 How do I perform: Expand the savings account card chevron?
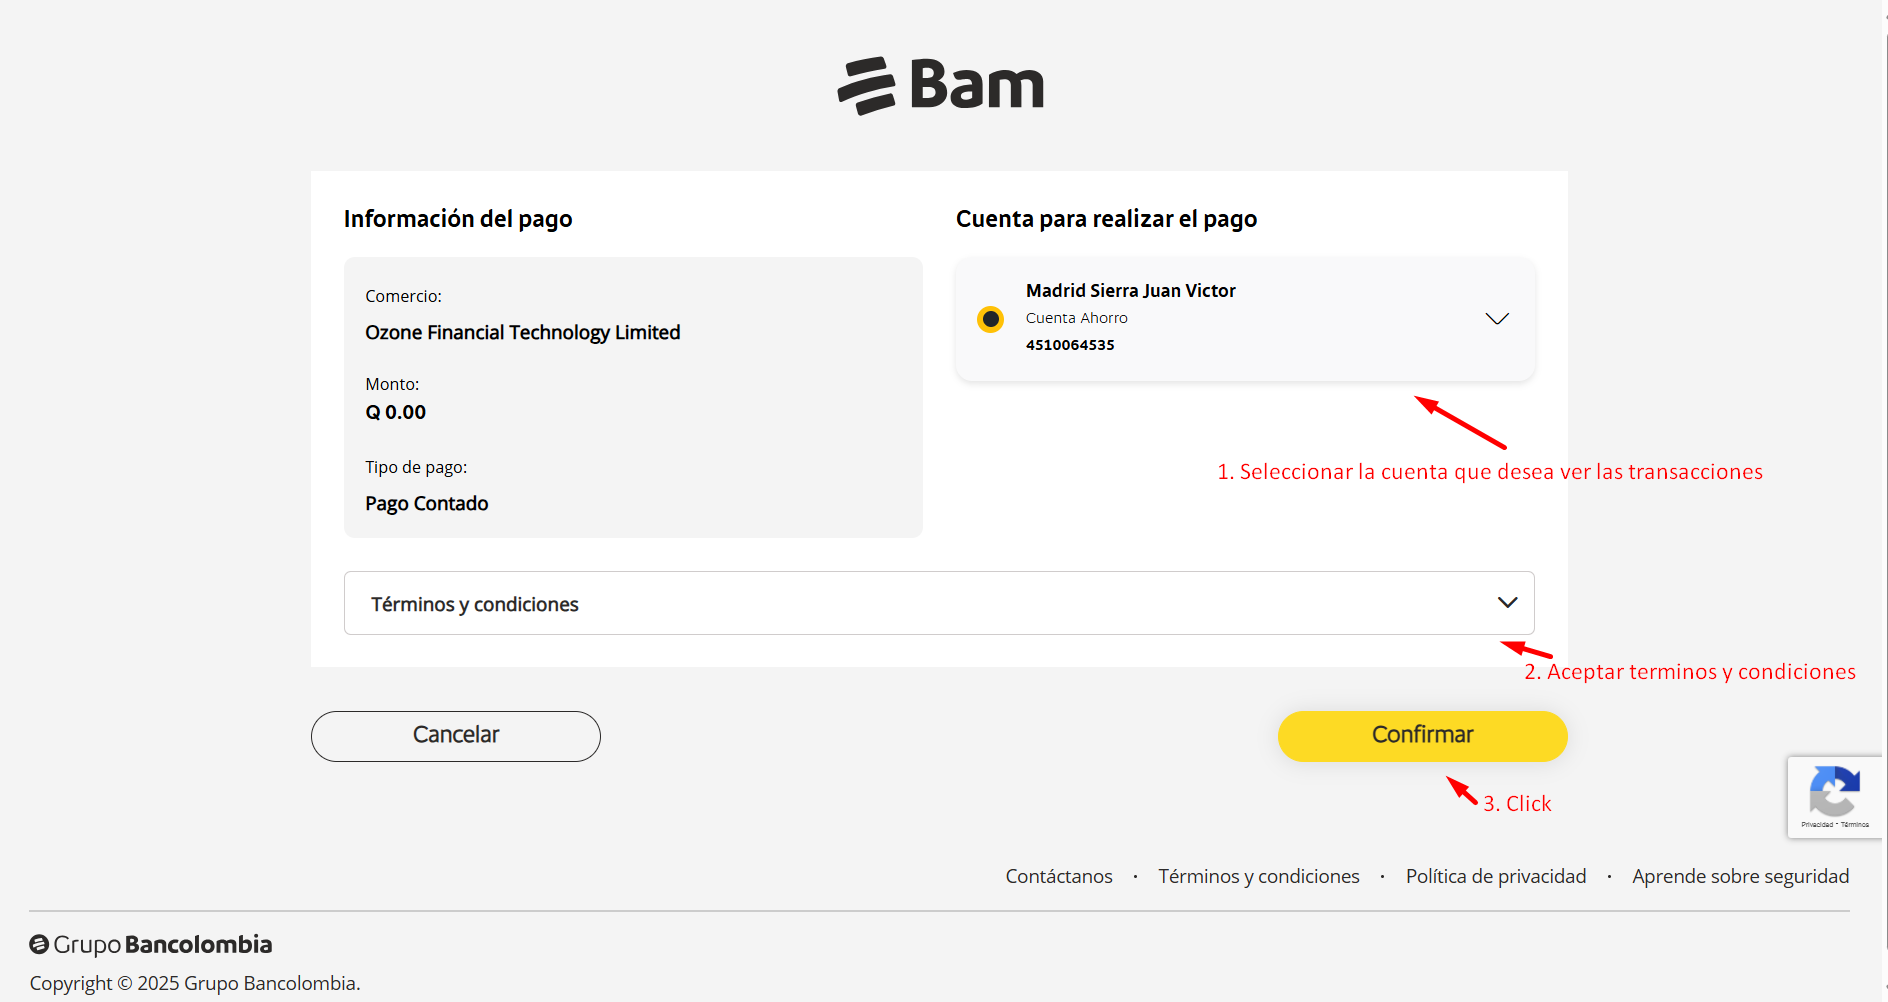[1496, 319]
